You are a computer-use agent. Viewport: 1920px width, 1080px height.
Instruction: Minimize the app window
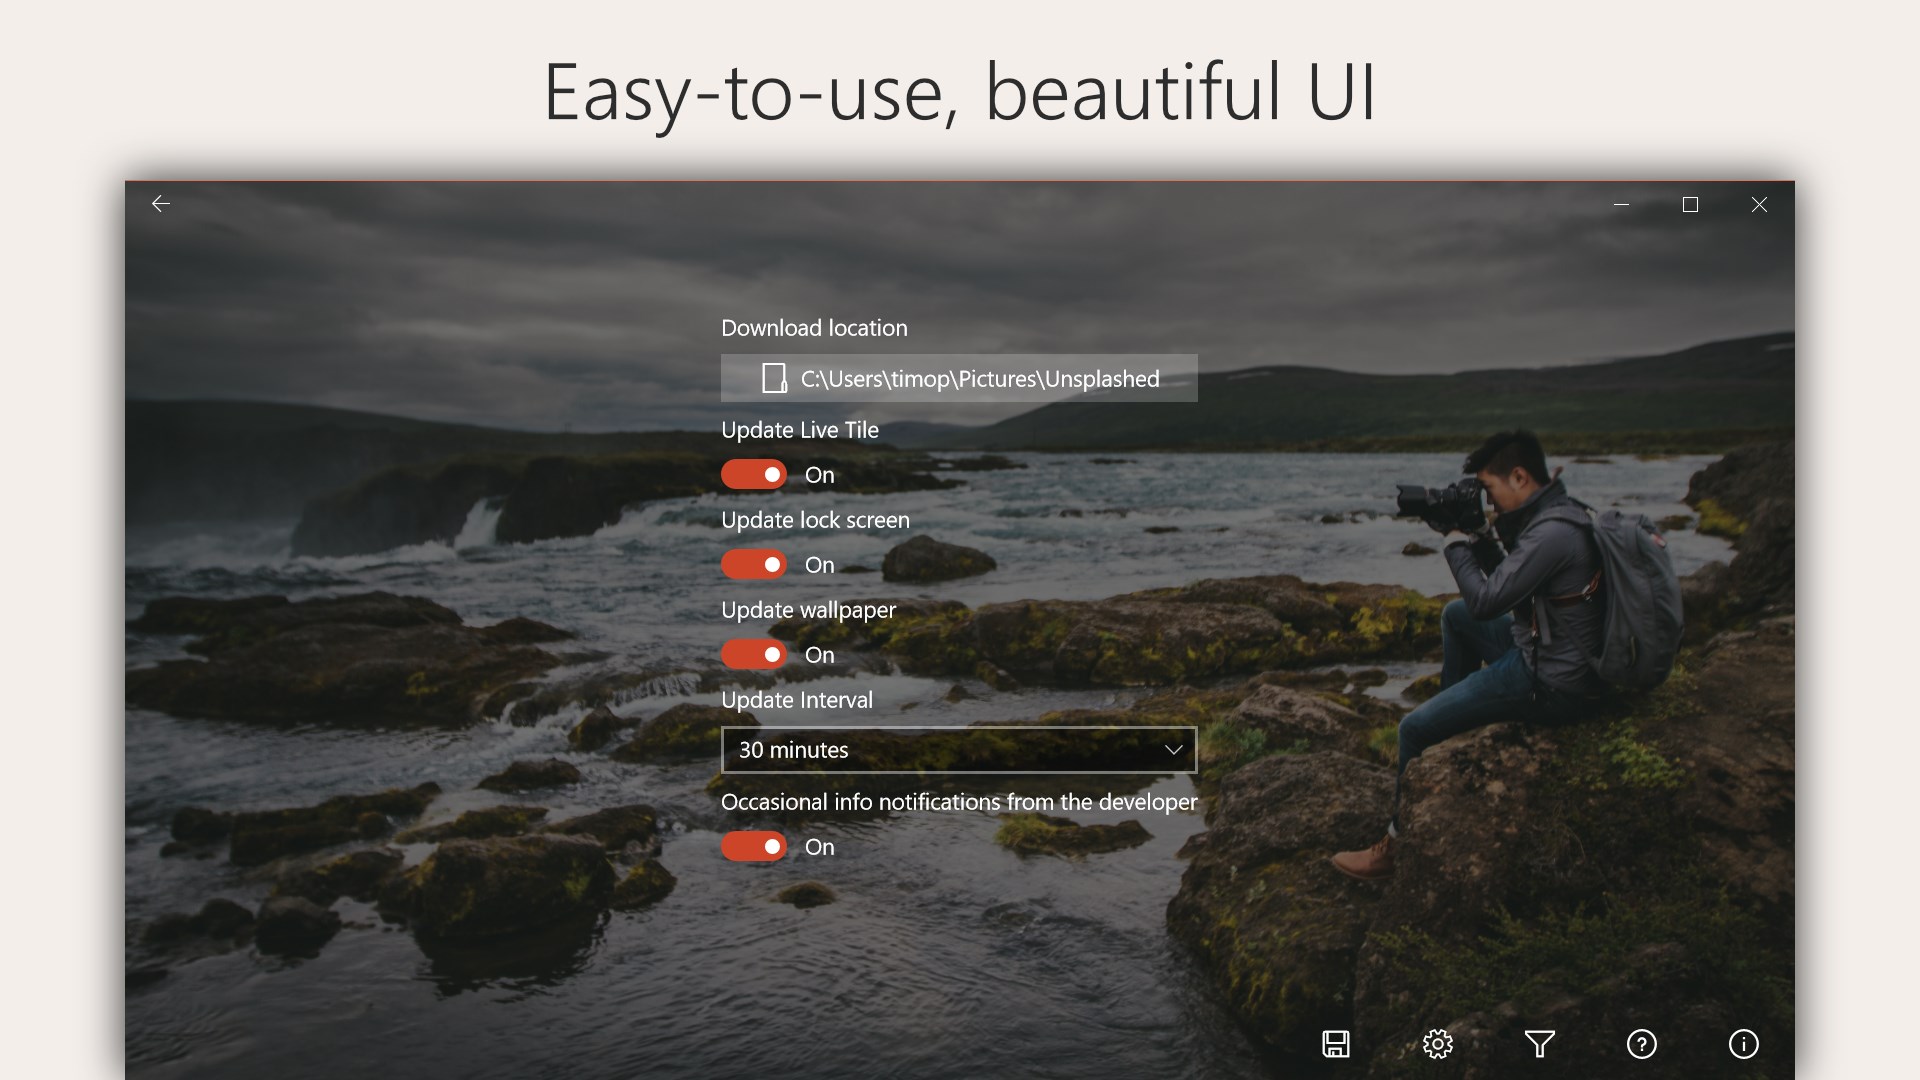click(x=1621, y=204)
